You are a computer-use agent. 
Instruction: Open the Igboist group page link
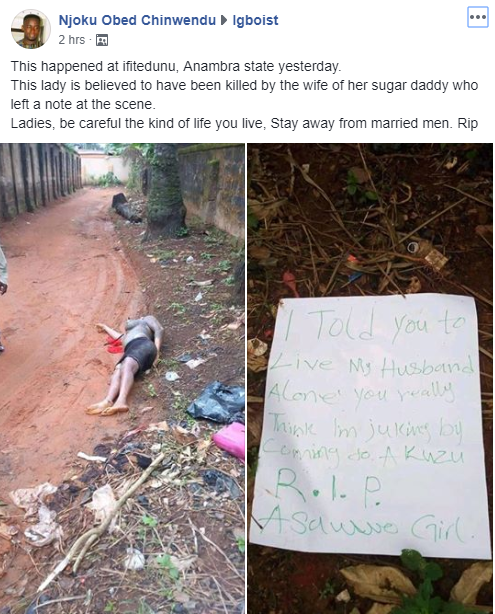coord(255,20)
